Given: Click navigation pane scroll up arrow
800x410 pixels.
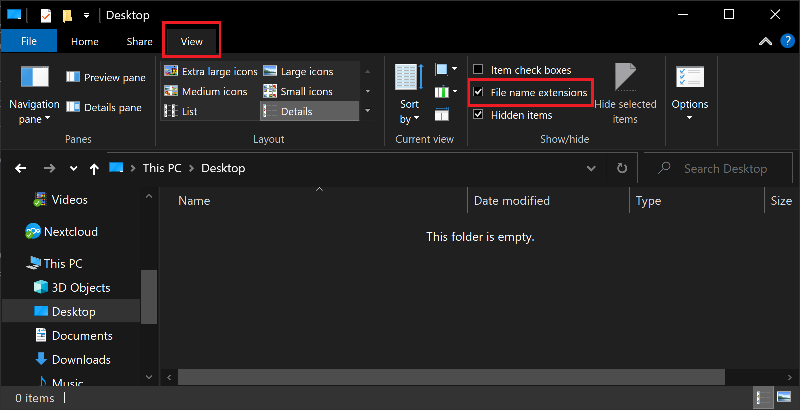Looking at the screenshot, I should [x=149, y=196].
